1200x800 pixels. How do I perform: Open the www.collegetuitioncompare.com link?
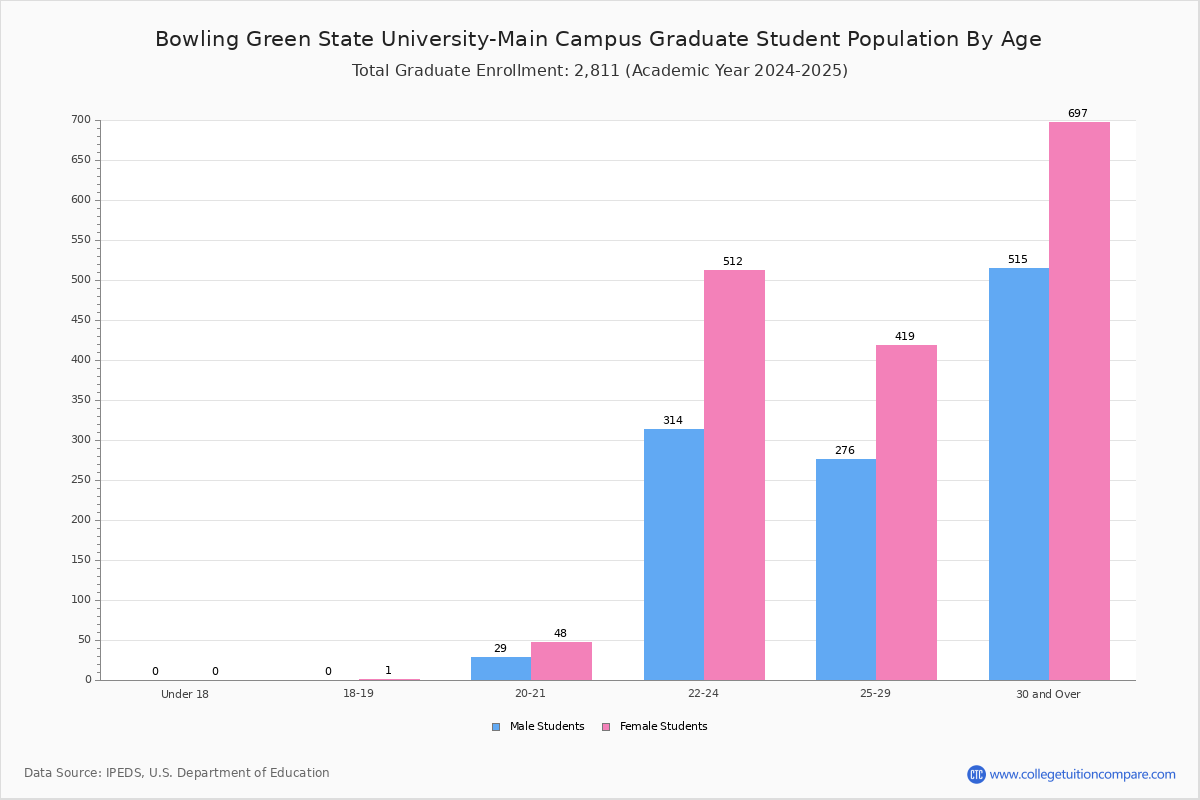point(1082,774)
